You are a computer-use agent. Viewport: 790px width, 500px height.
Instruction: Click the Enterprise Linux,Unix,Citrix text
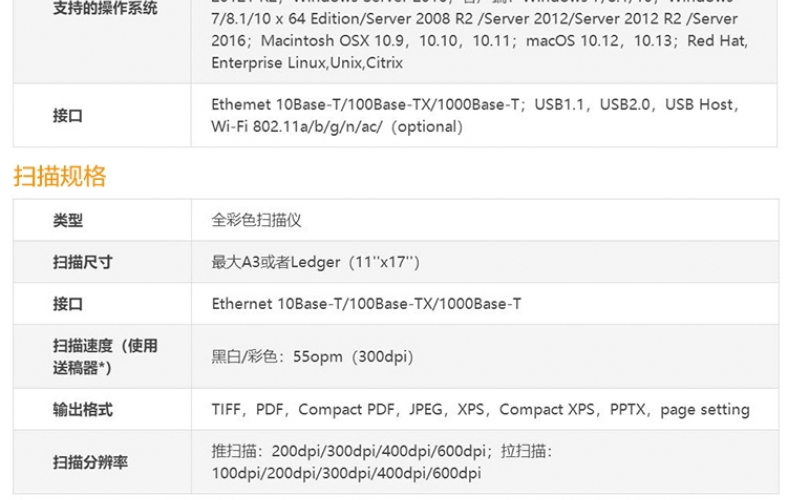pyautogui.click(x=307, y=63)
